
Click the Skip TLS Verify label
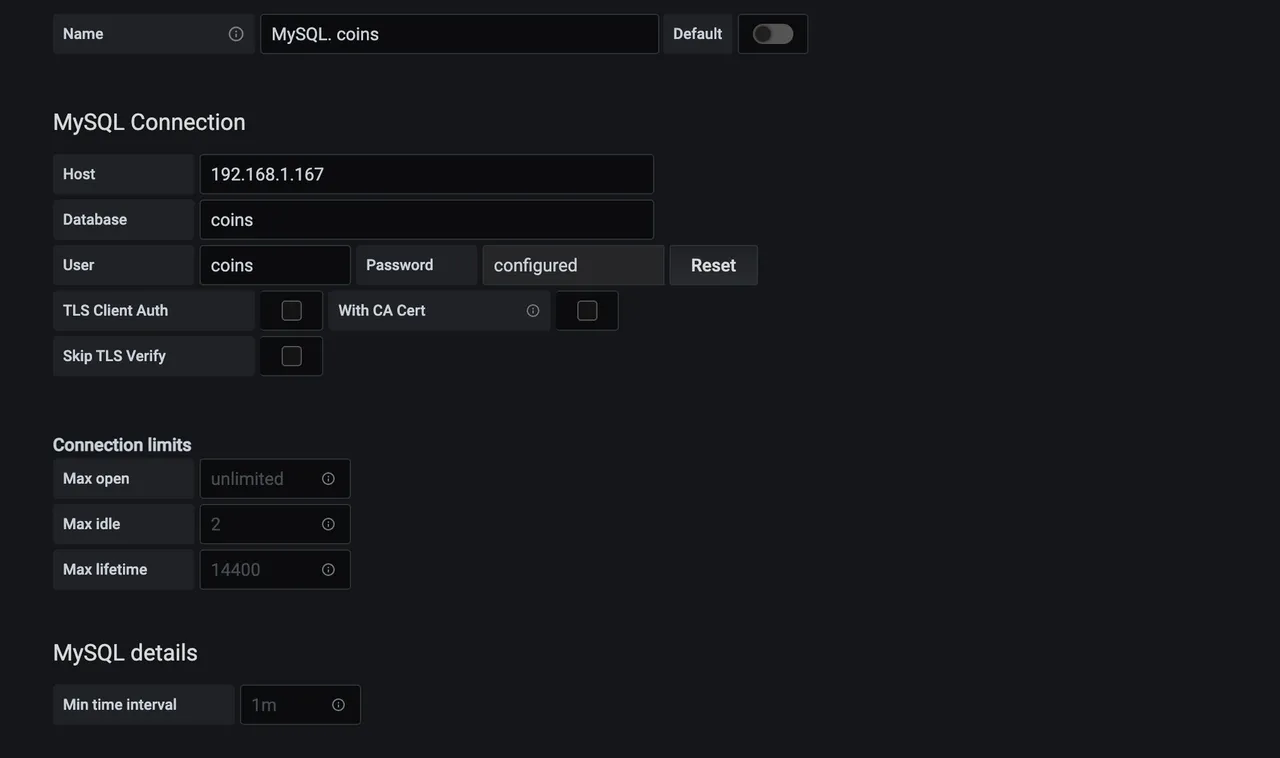click(x=114, y=356)
